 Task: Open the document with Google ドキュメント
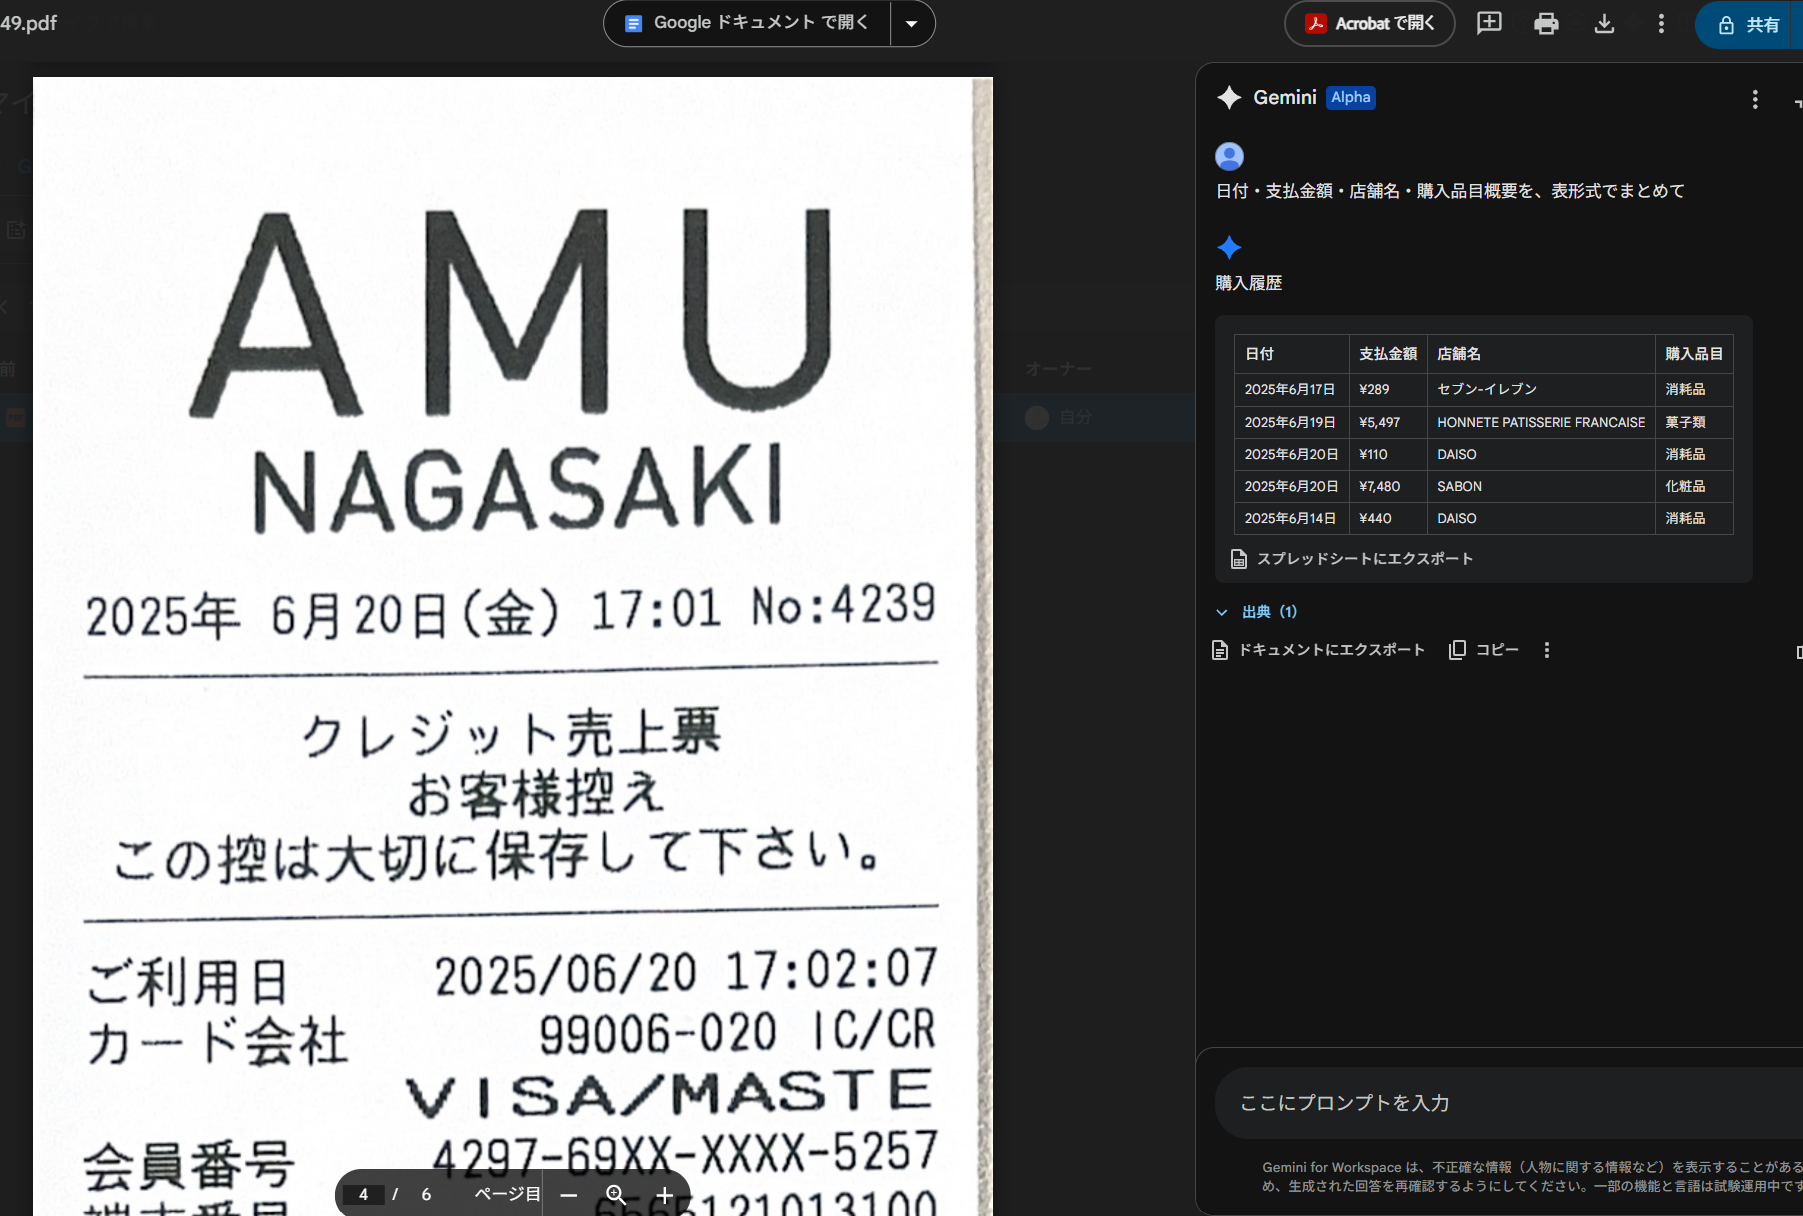click(x=747, y=23)
